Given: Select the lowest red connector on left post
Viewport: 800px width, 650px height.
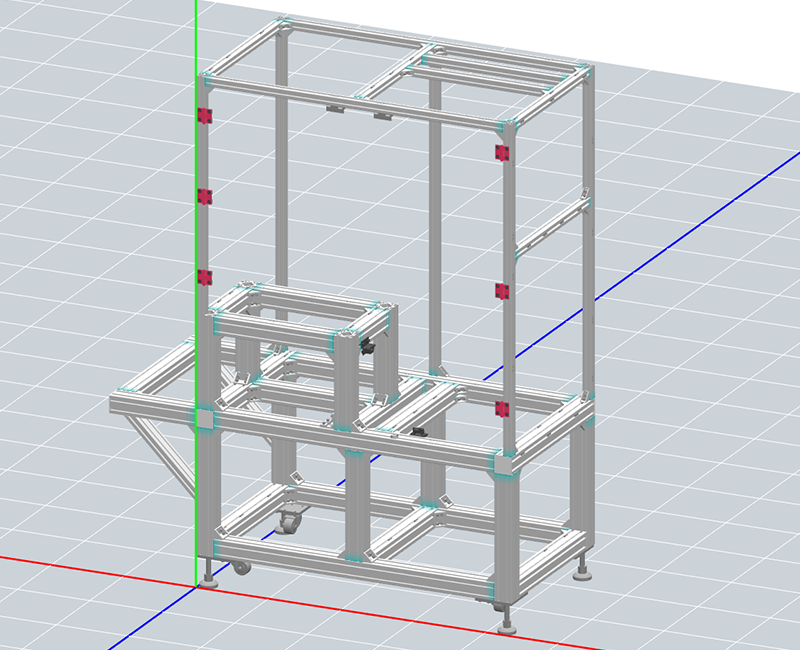Looking at the screenshot, I should click(206, 277).
